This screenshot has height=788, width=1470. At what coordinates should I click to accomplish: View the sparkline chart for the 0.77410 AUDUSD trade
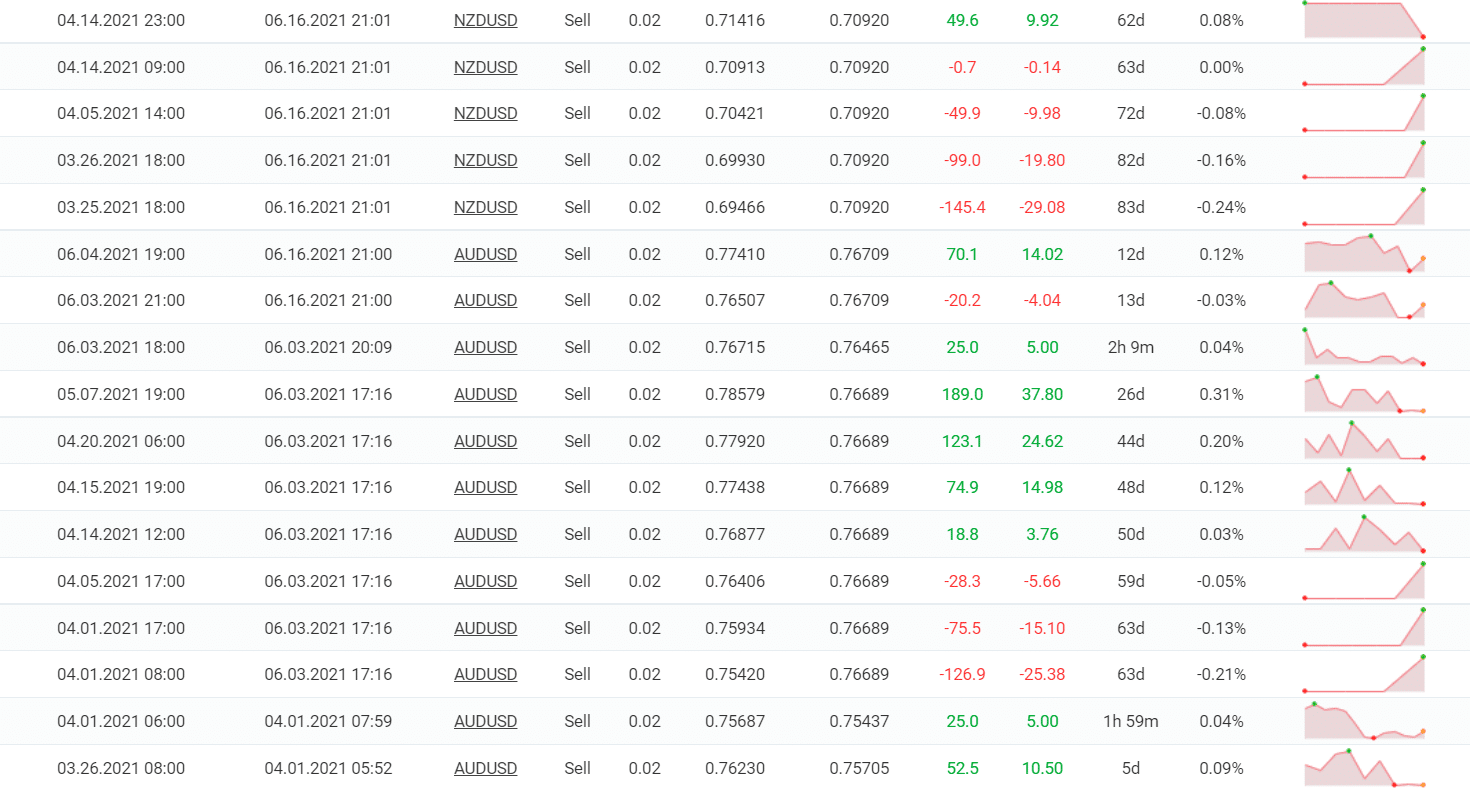(1364, 253)
